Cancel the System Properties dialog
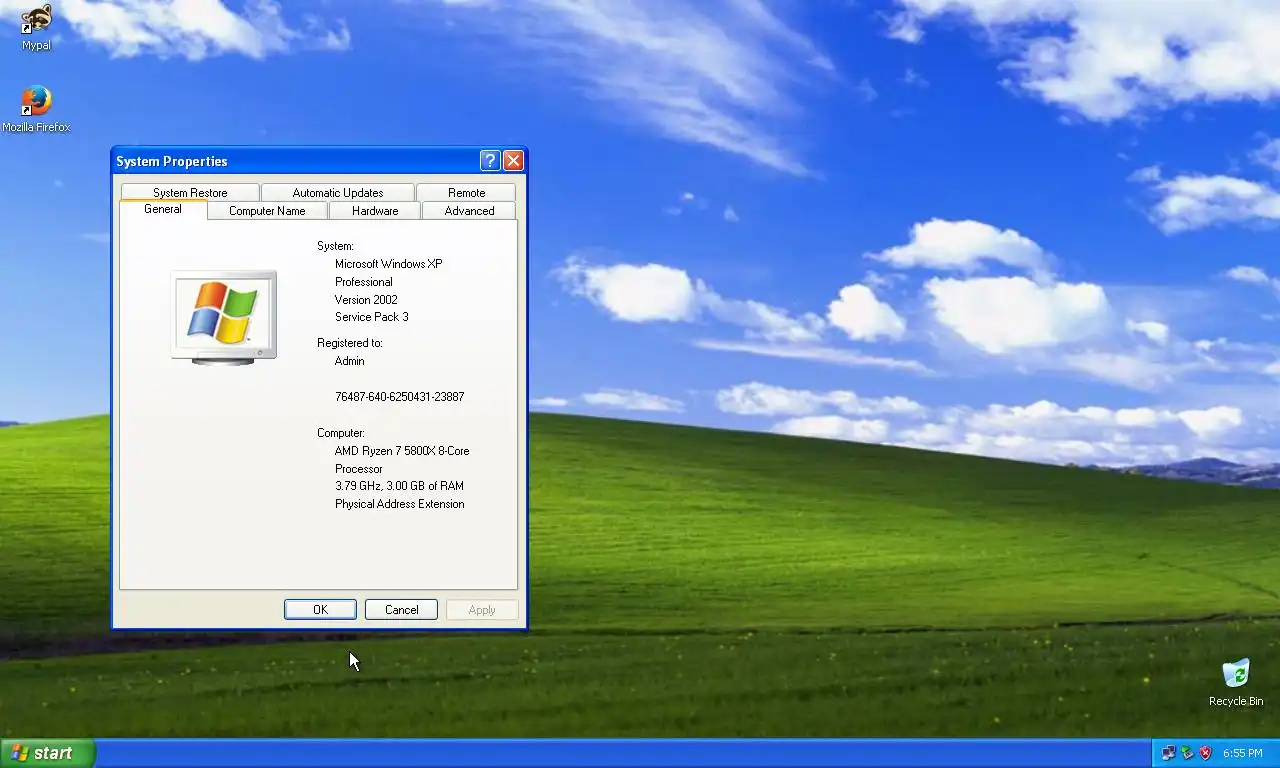This screenshot has height=768, width=1280. click(x=401, y=610)
